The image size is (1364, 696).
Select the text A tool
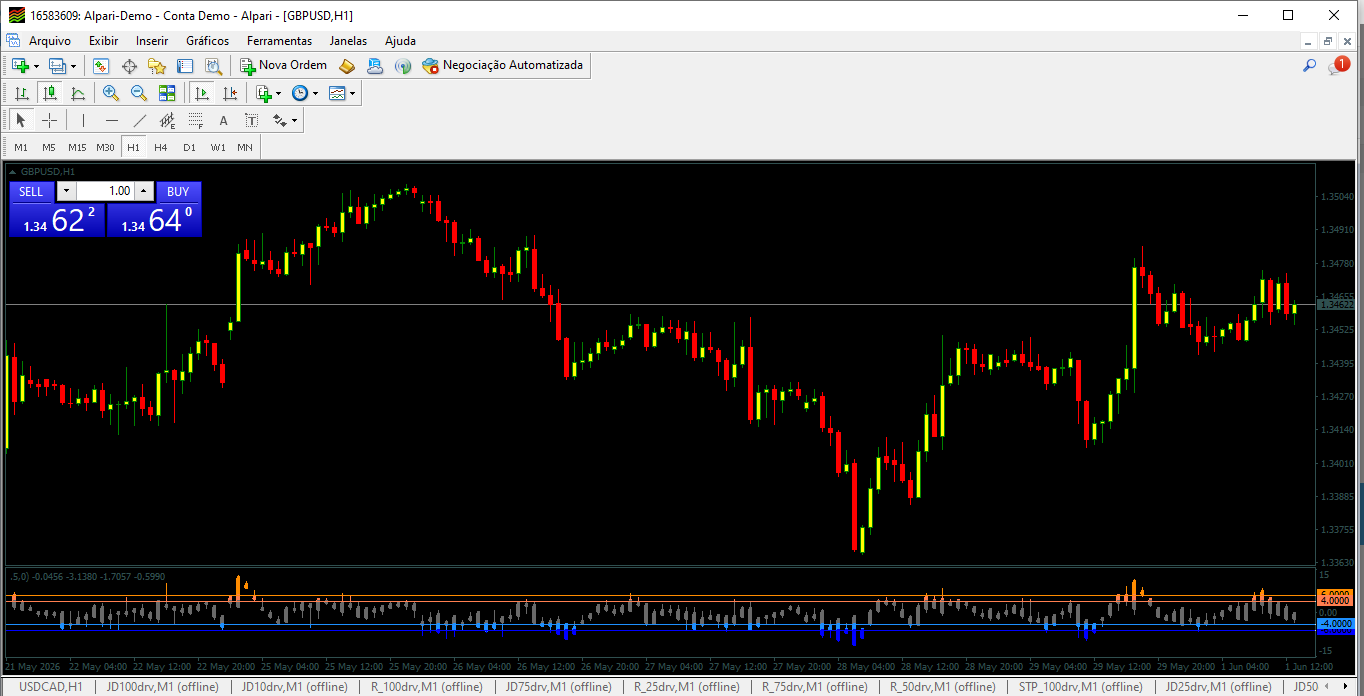pyautogui.click(x=223, y=120)
